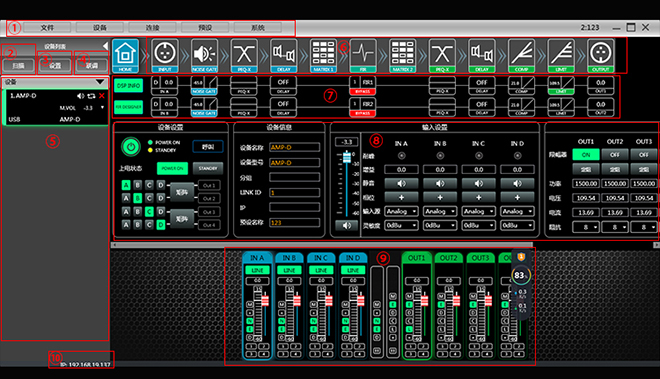This screenshot has width=660, height=379.
Task: Open IN B input source Analog dropdown
Action: (440, 211)
